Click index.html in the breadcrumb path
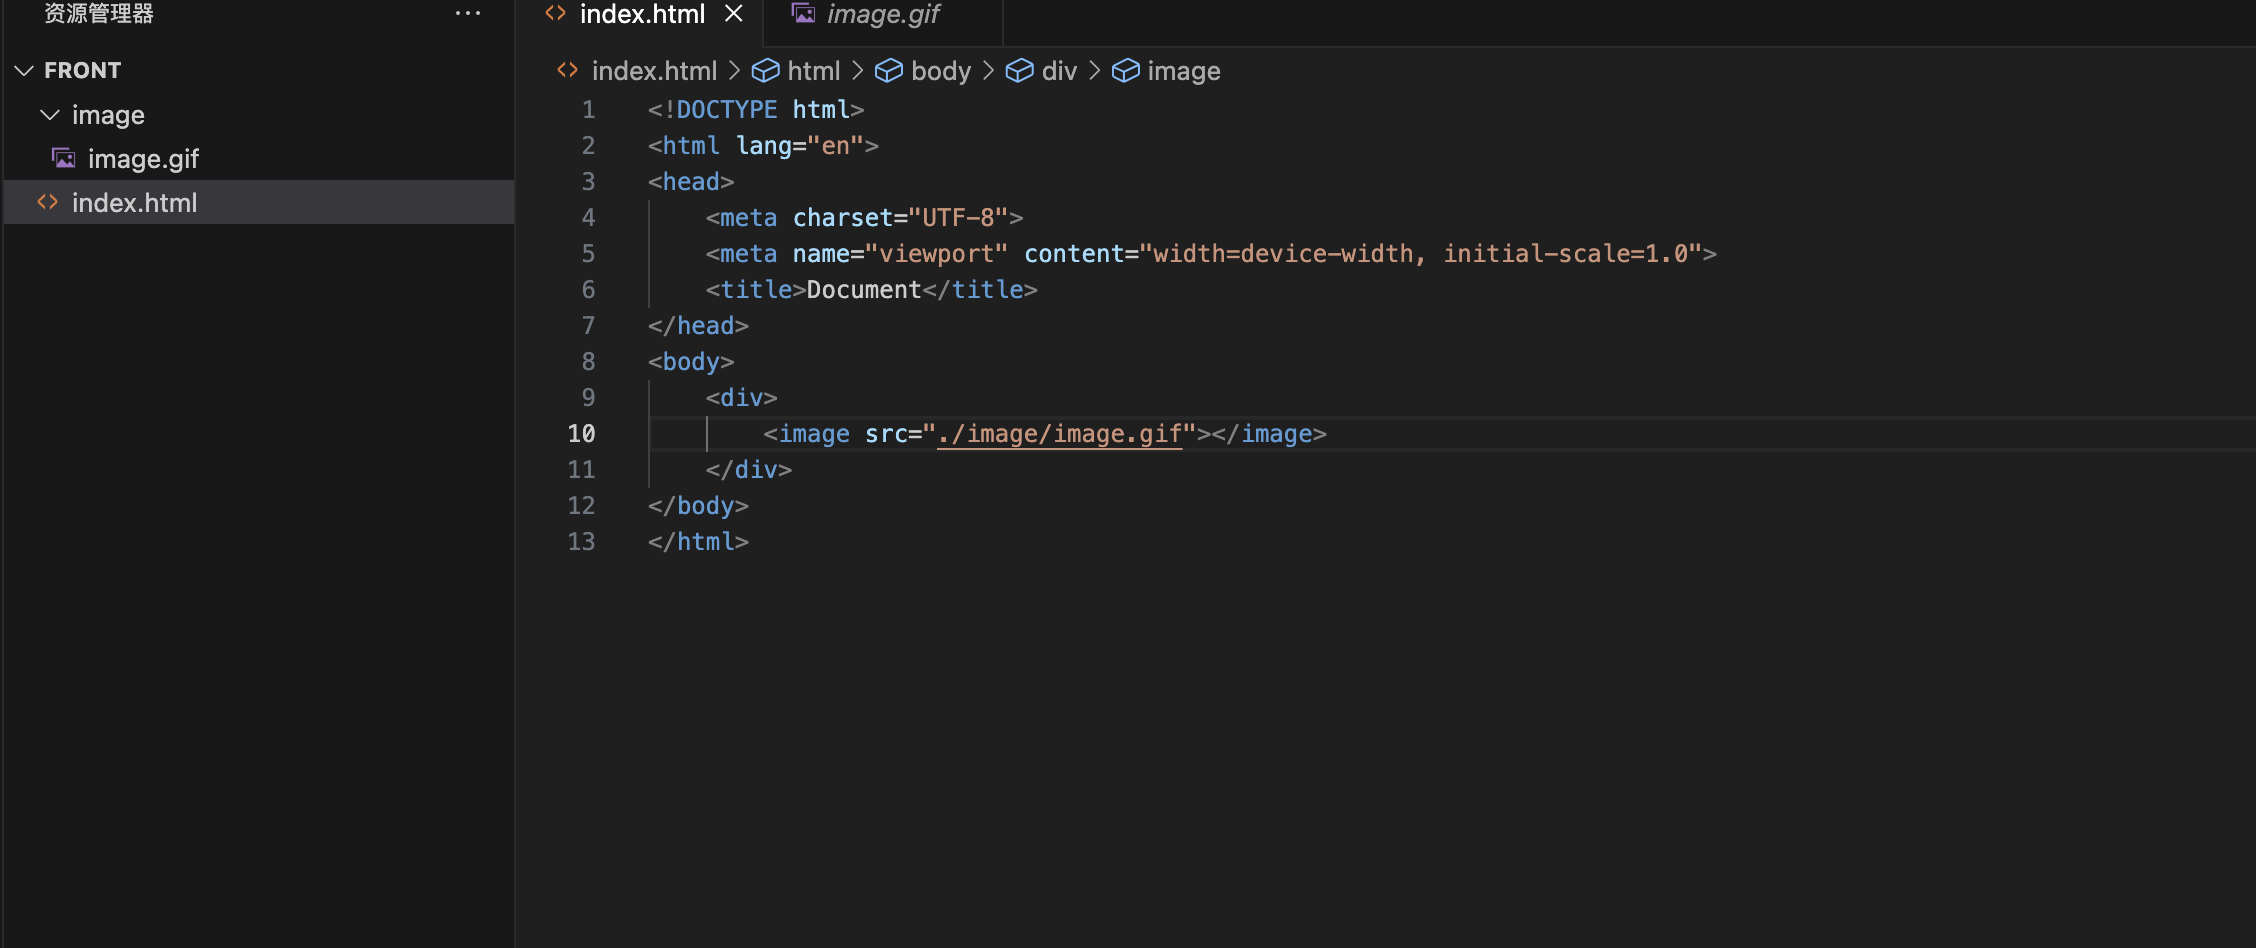Viewport: 2256px width, 948px height. (654, 71)
